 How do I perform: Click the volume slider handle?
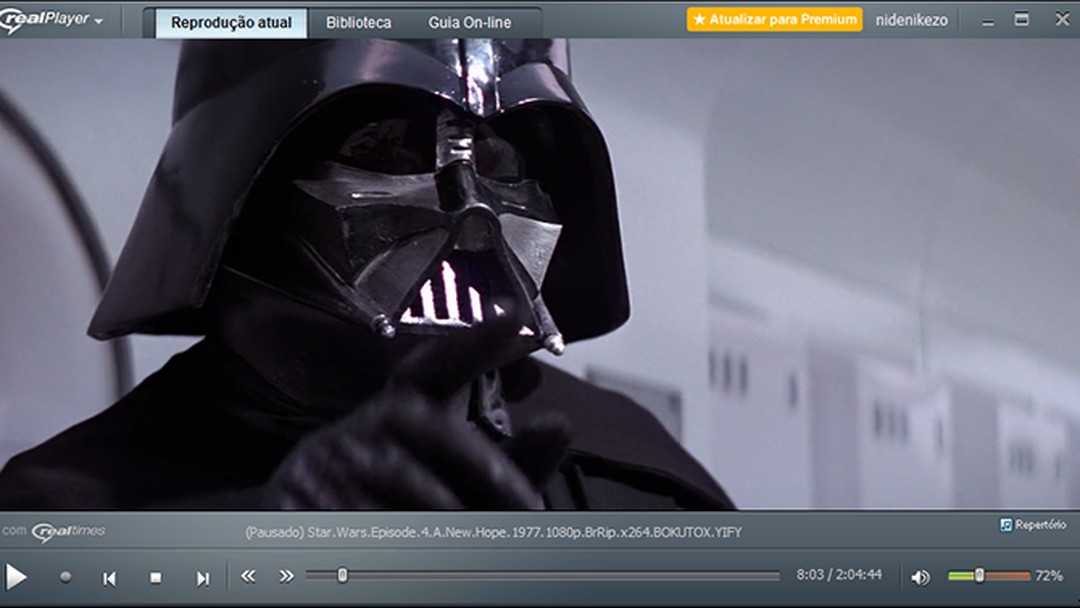(x=979, y=575)
